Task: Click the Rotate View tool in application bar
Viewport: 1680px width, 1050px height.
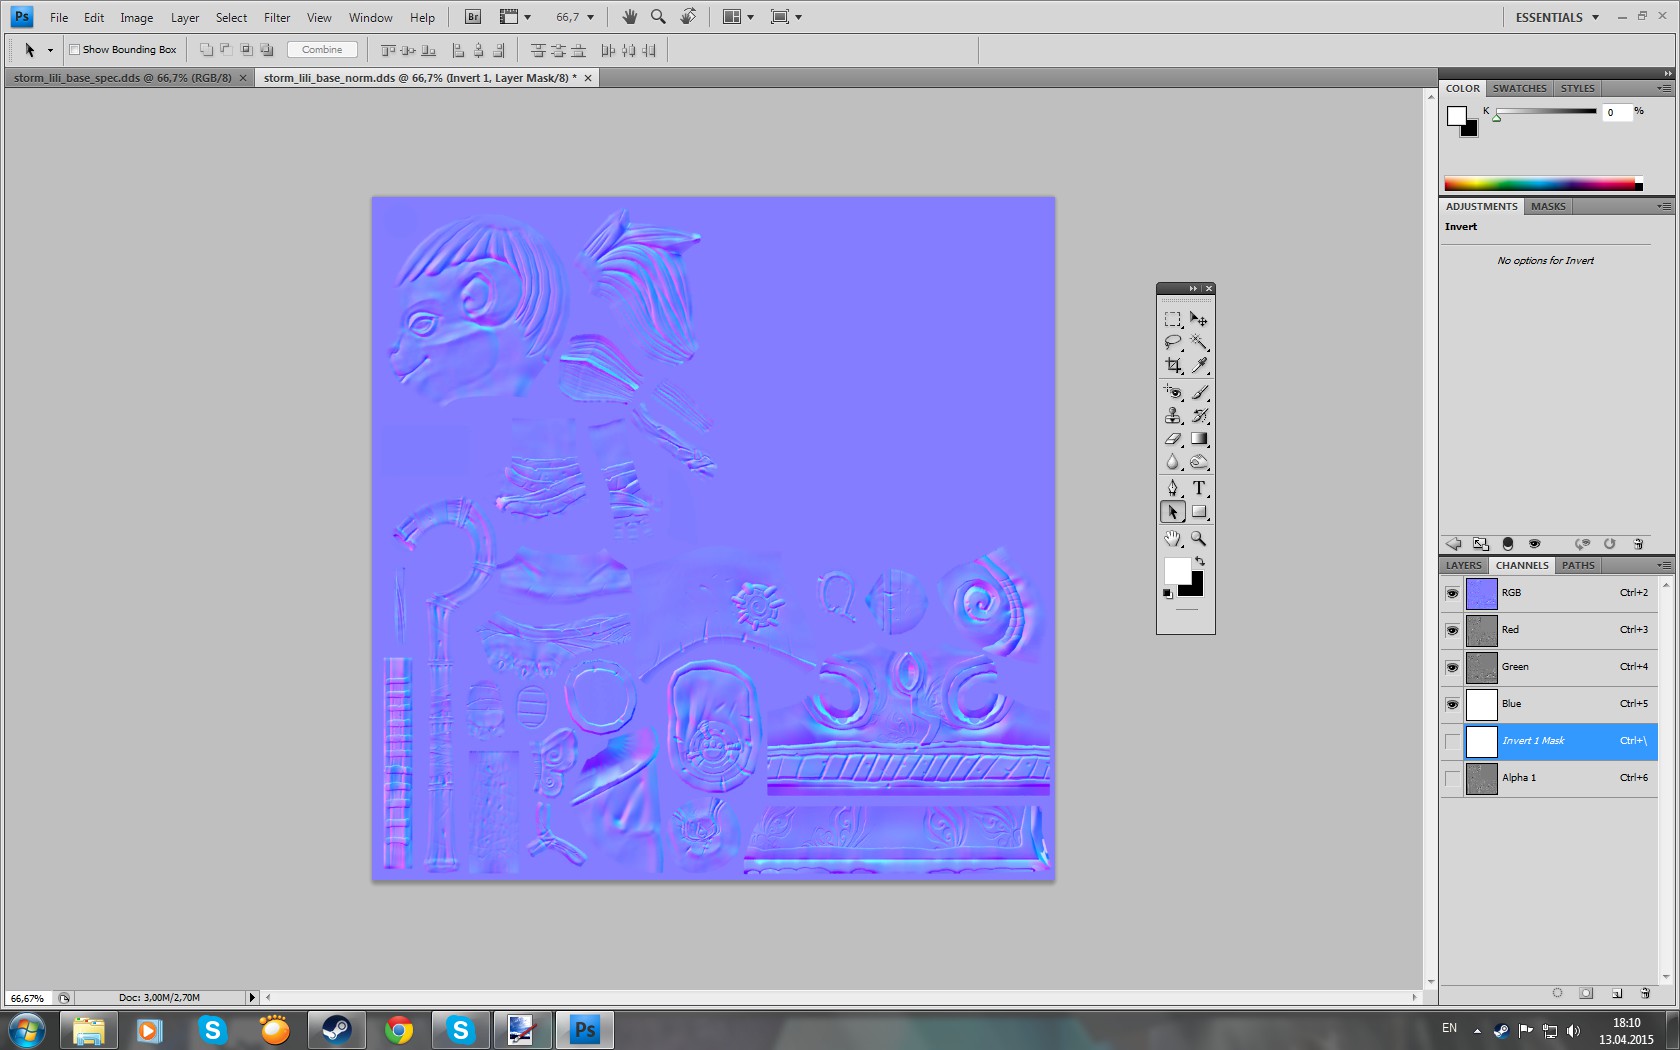Action: pyautogui.click(x=688, y=17)
